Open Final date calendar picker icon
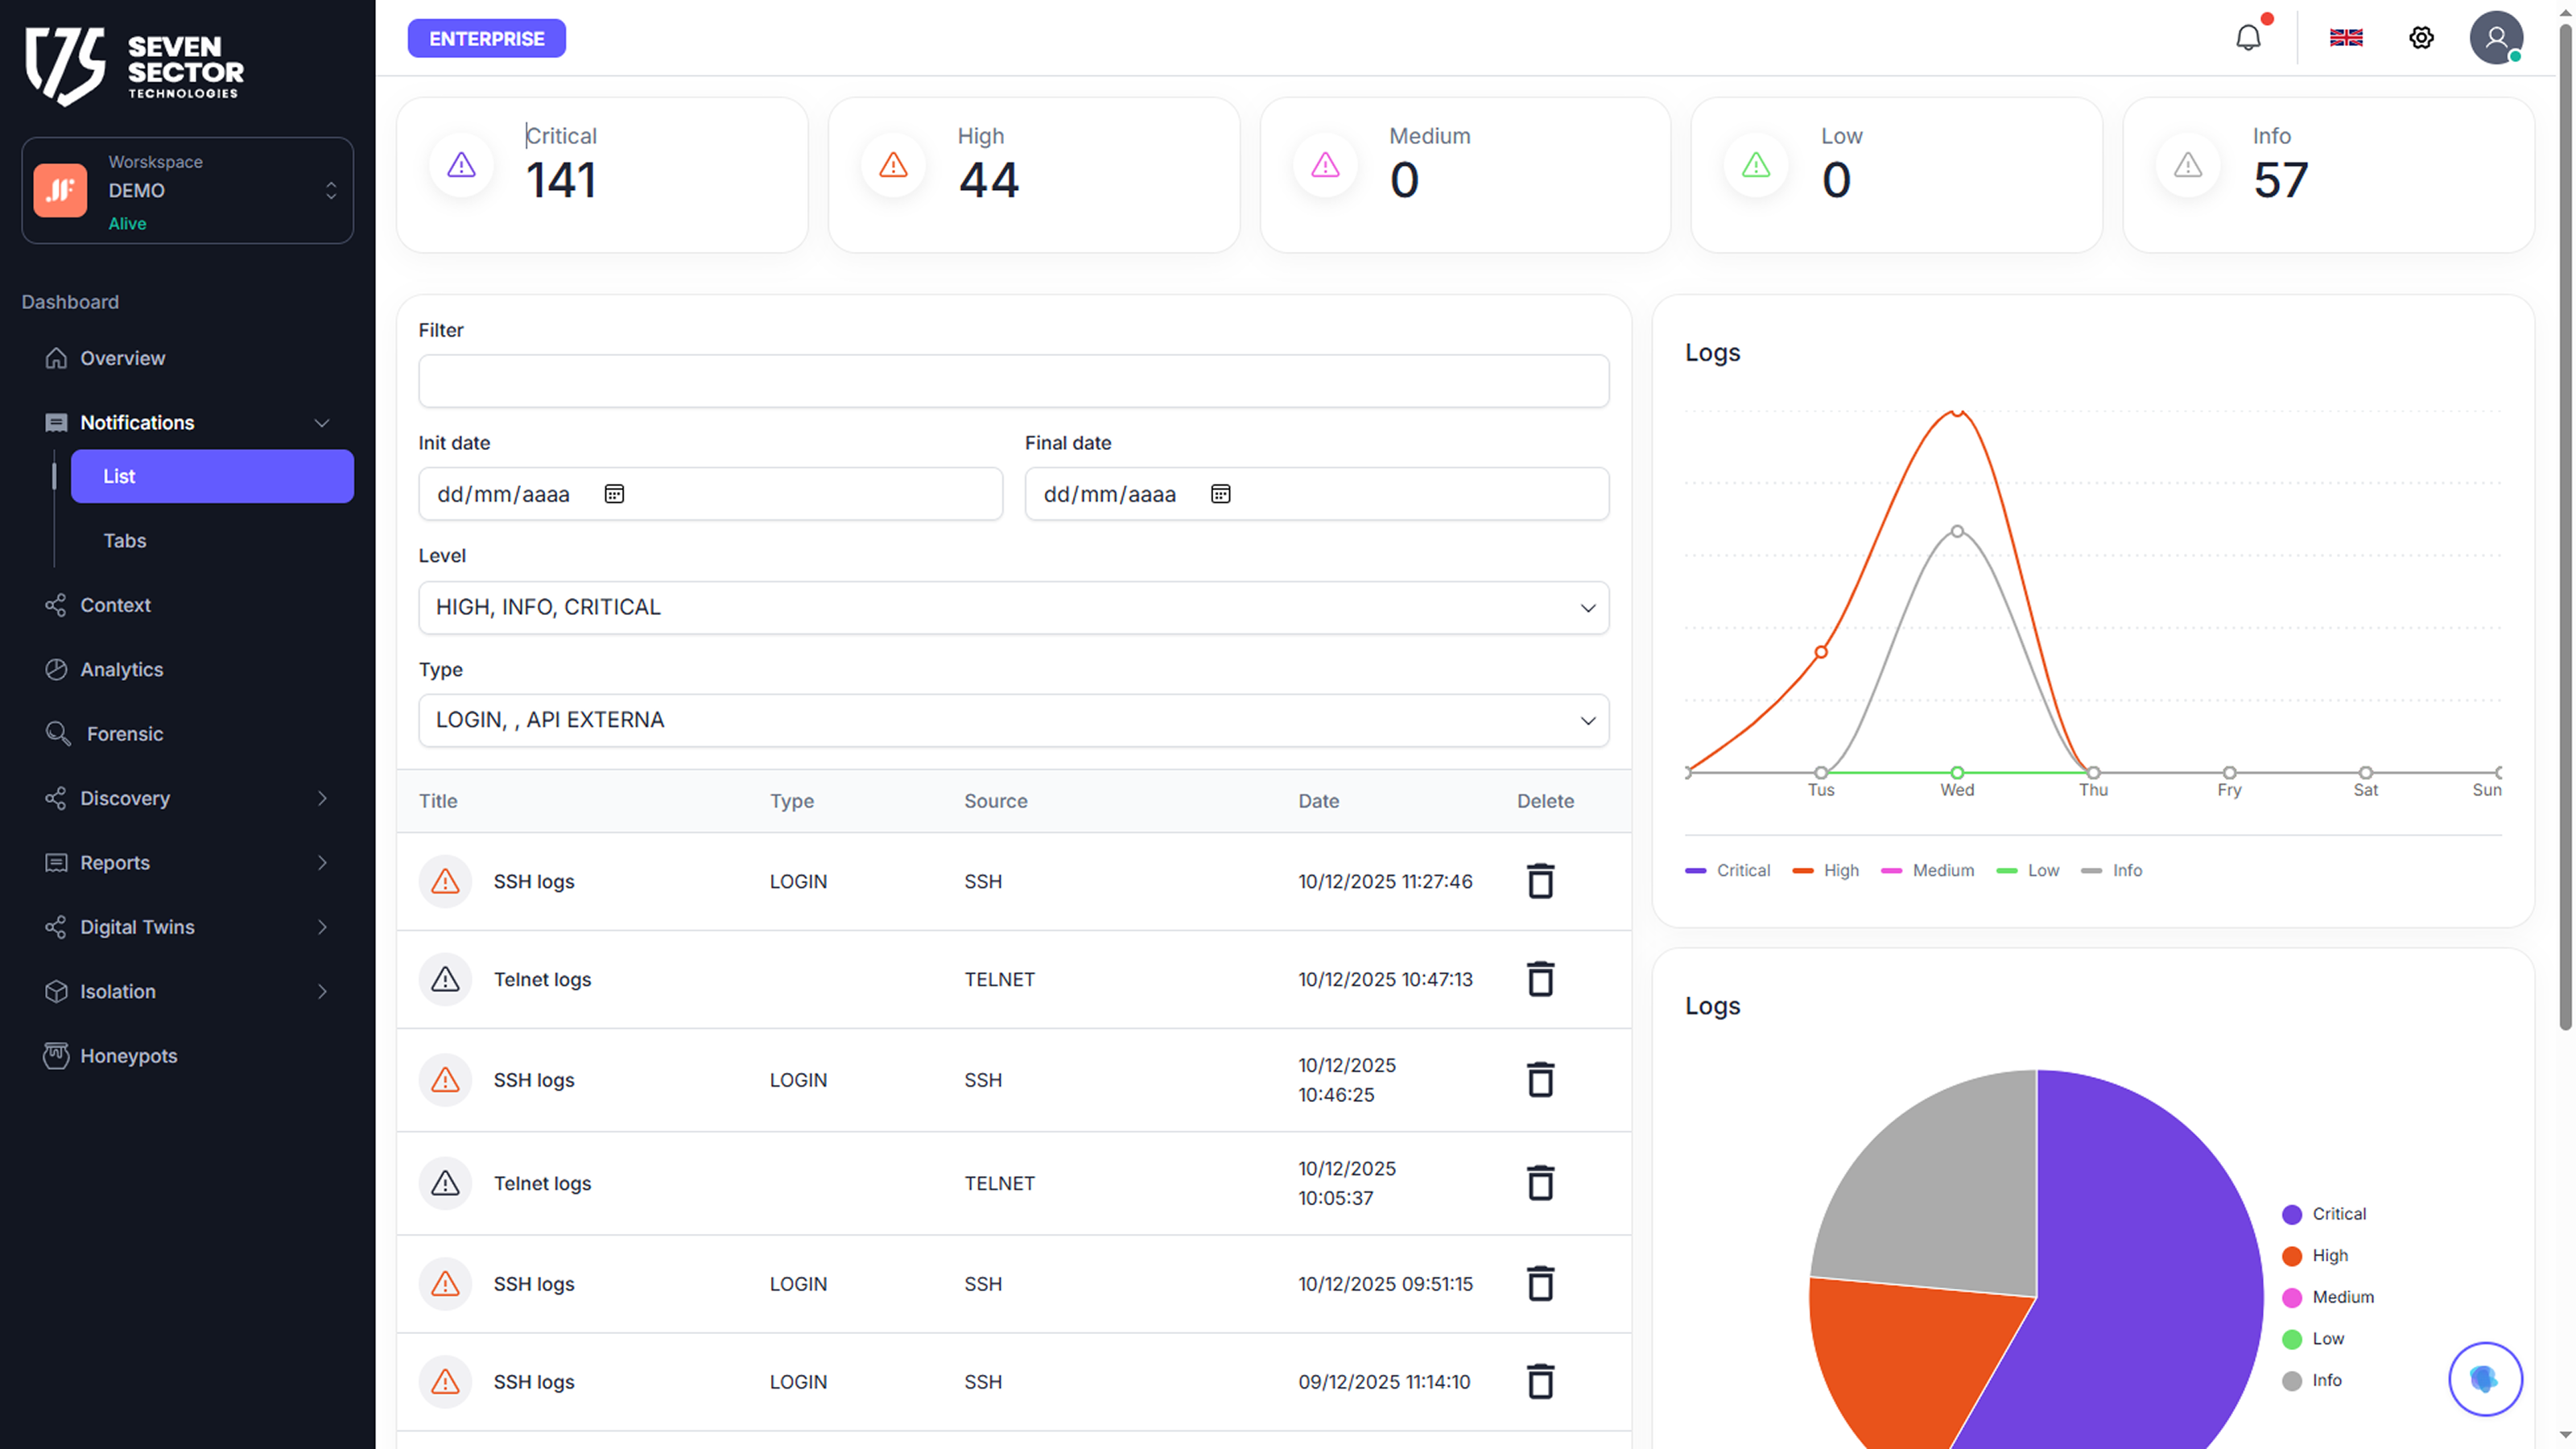Screen dimensions: 2576x1449 (1220, 494)
